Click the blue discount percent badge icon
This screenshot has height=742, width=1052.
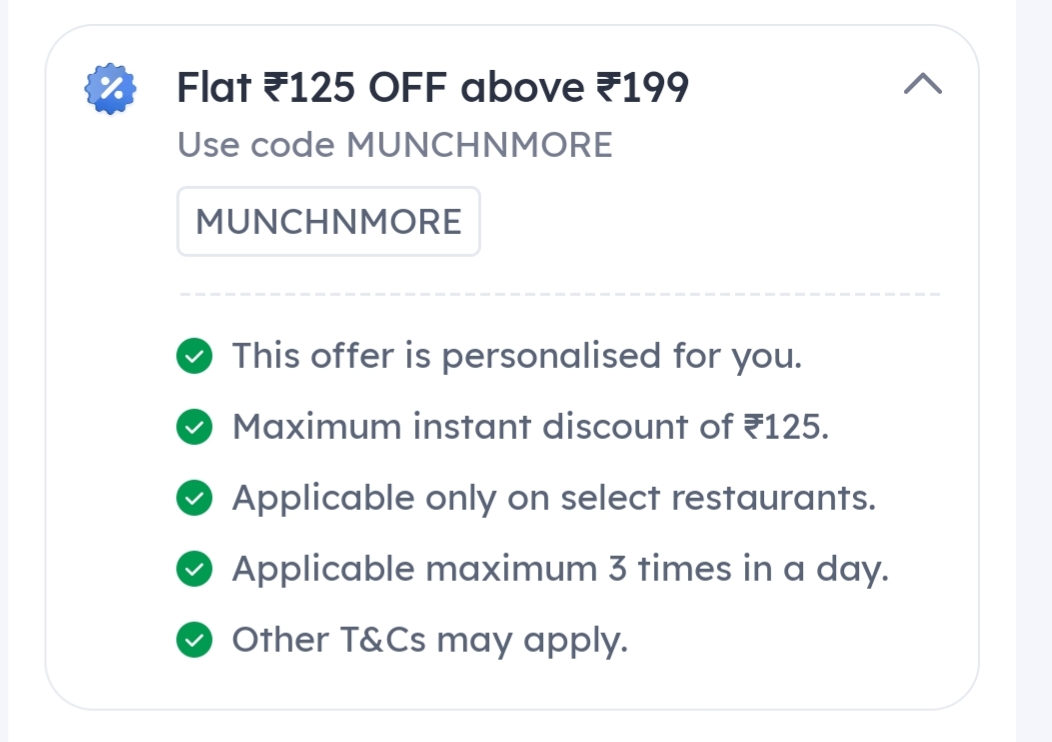(109, 88)
